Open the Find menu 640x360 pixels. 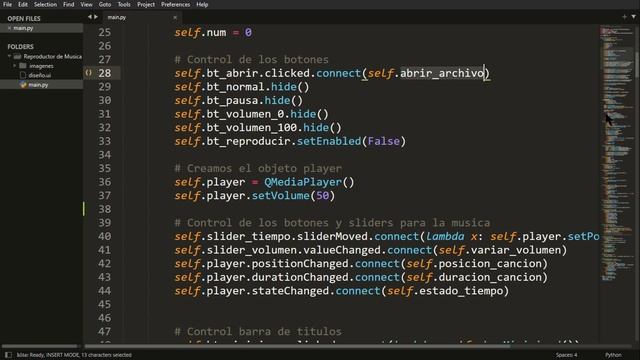click(x=69, y=4)
